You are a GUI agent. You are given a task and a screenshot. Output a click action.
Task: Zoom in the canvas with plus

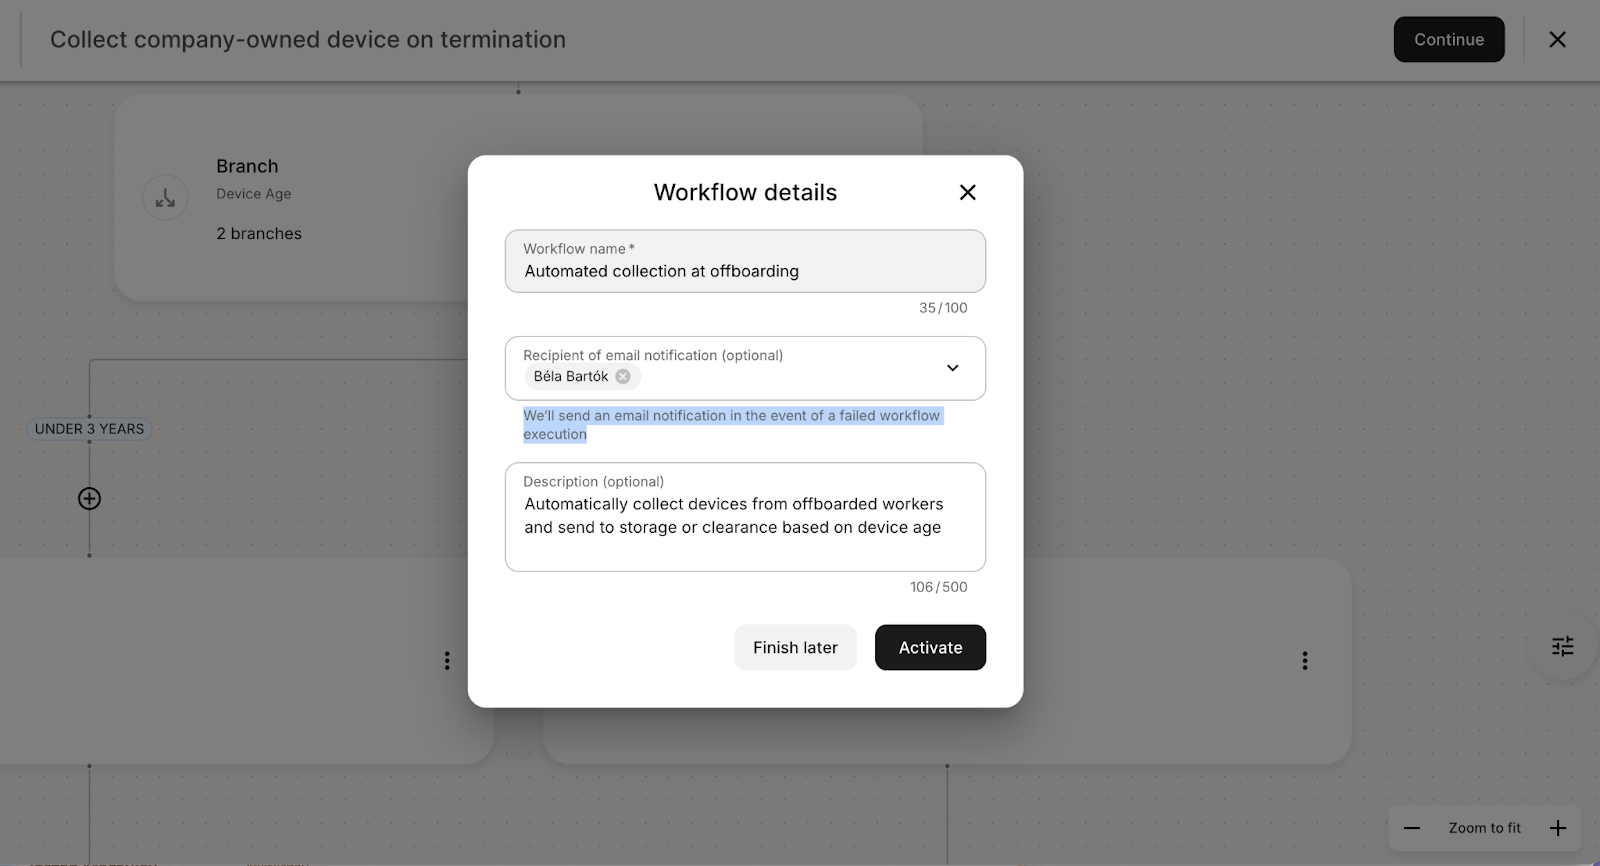(x=1557, y=828)
